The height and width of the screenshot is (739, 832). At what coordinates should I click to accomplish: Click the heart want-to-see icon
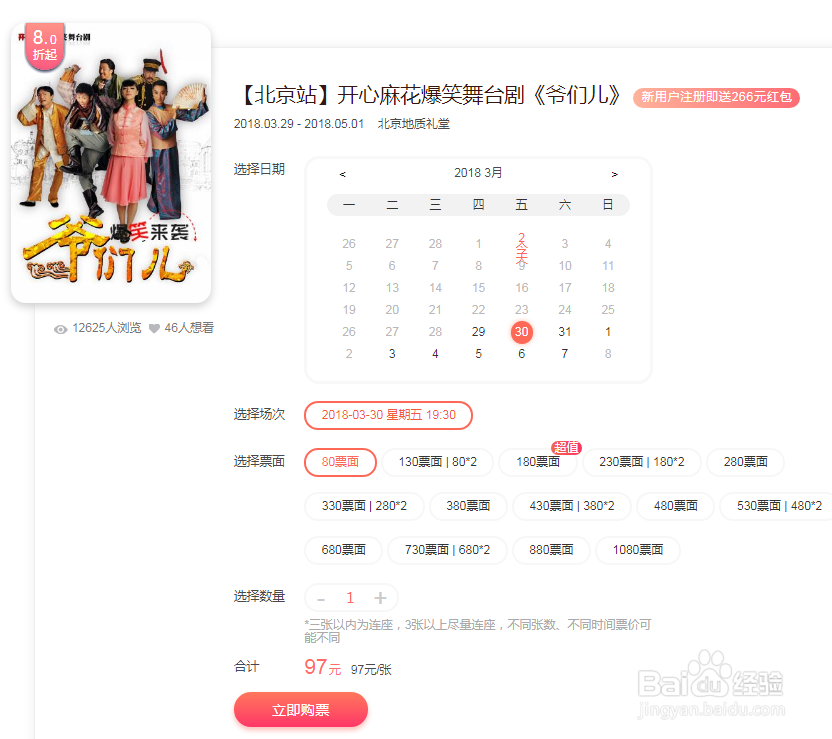coord(154,328)
